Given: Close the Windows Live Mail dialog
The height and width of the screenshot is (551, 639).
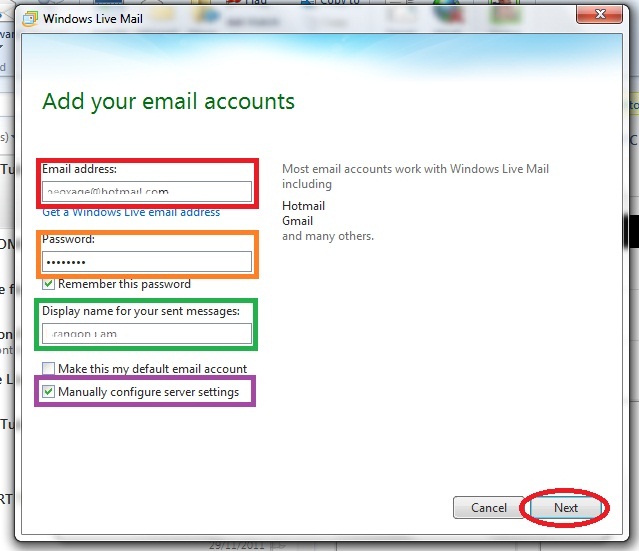Looking at the screenshot, I should (x=599, y=14).
